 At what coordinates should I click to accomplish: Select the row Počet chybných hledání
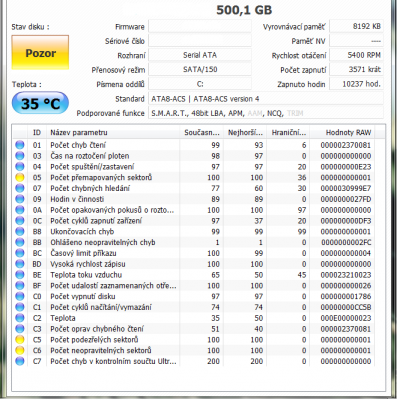[193, 188]
